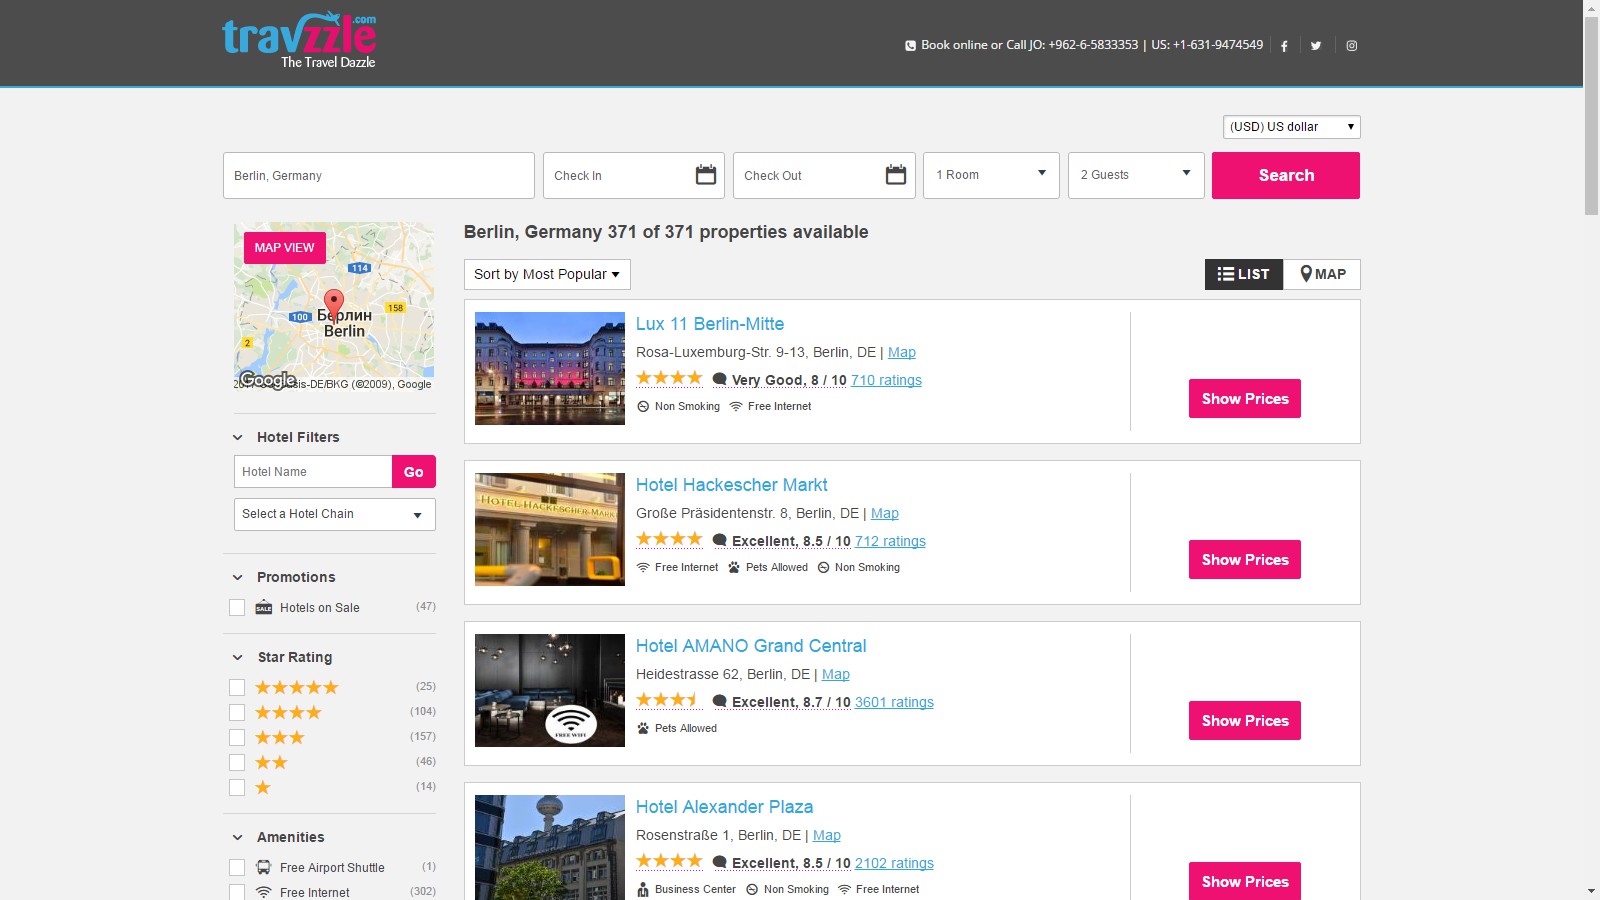Show Prices for Hotel AMANO Grand Central
Viewport: 1600px width, 900px height.
(x=1245, y=721)
